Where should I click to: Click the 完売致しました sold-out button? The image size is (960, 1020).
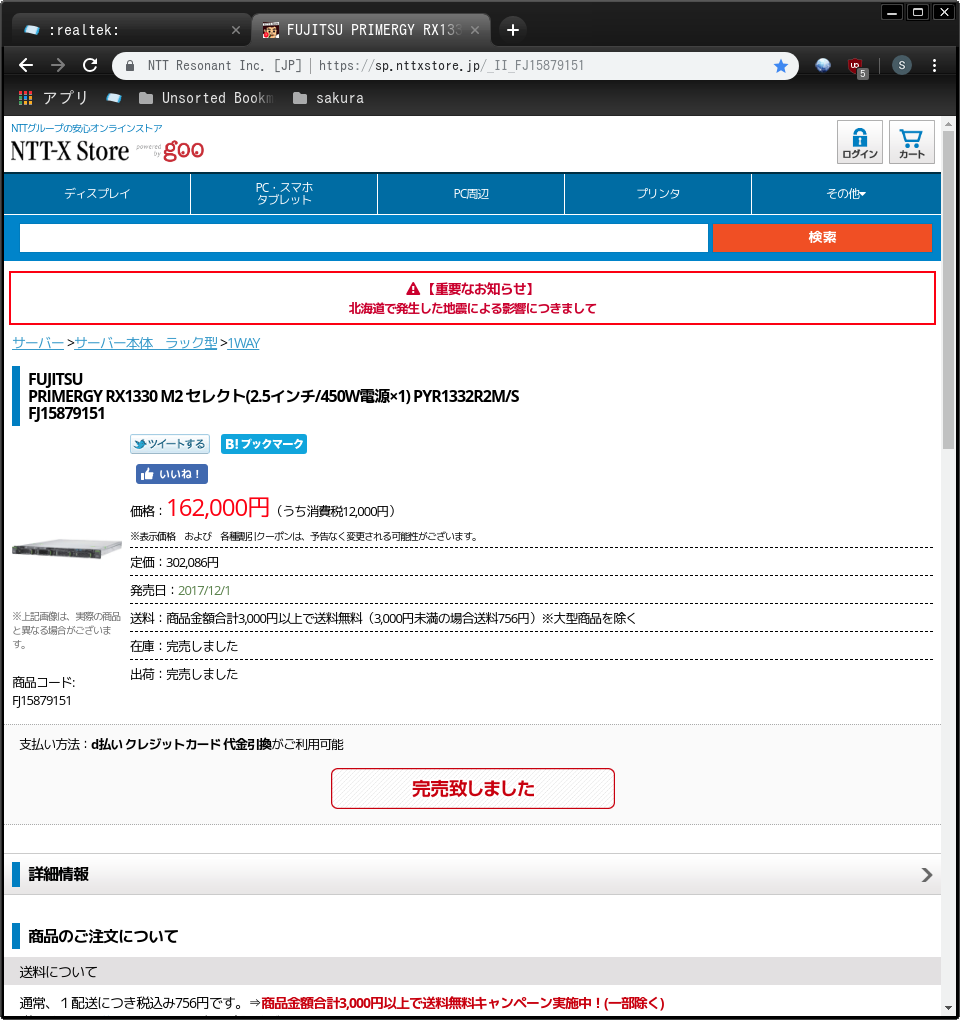coord(473,788)
